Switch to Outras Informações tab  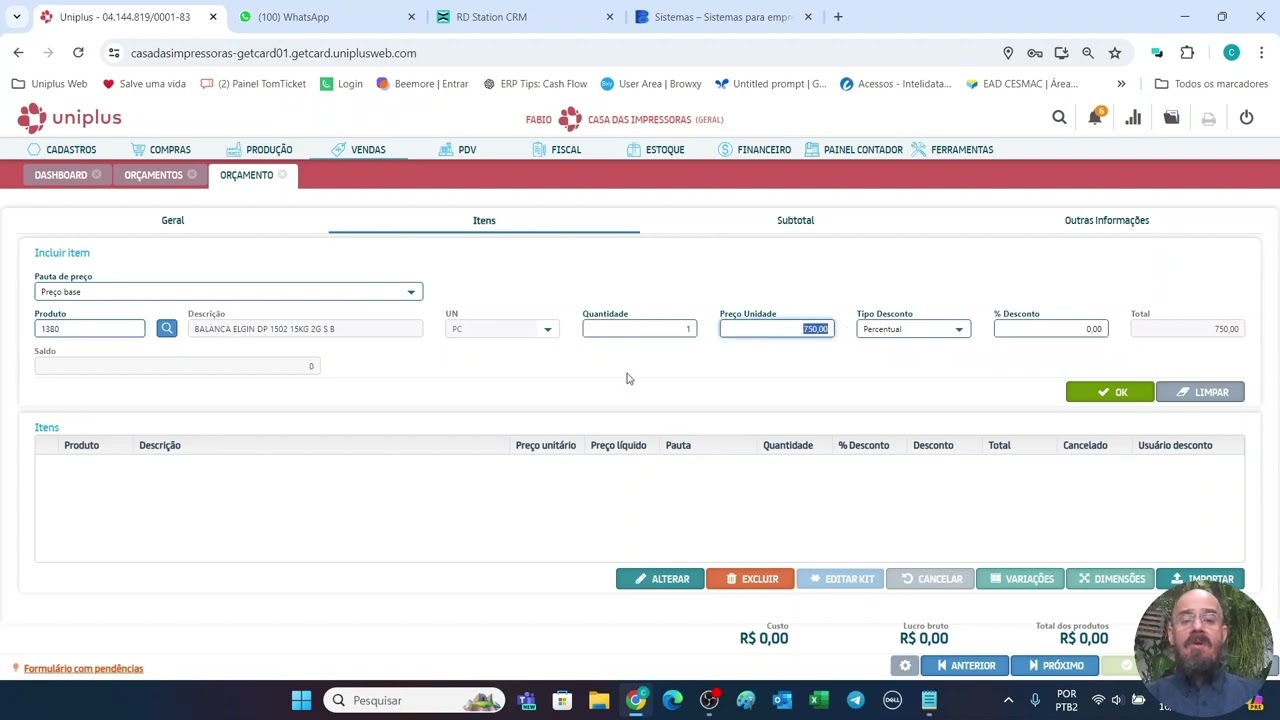pyautogui.click(x=1107, y=220)
